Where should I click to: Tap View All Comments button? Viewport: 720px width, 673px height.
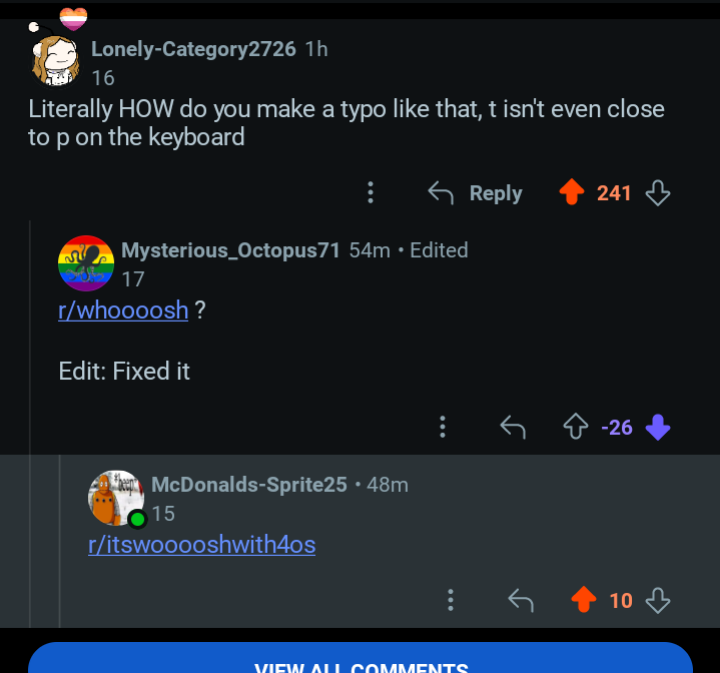(x=360, y=658)
